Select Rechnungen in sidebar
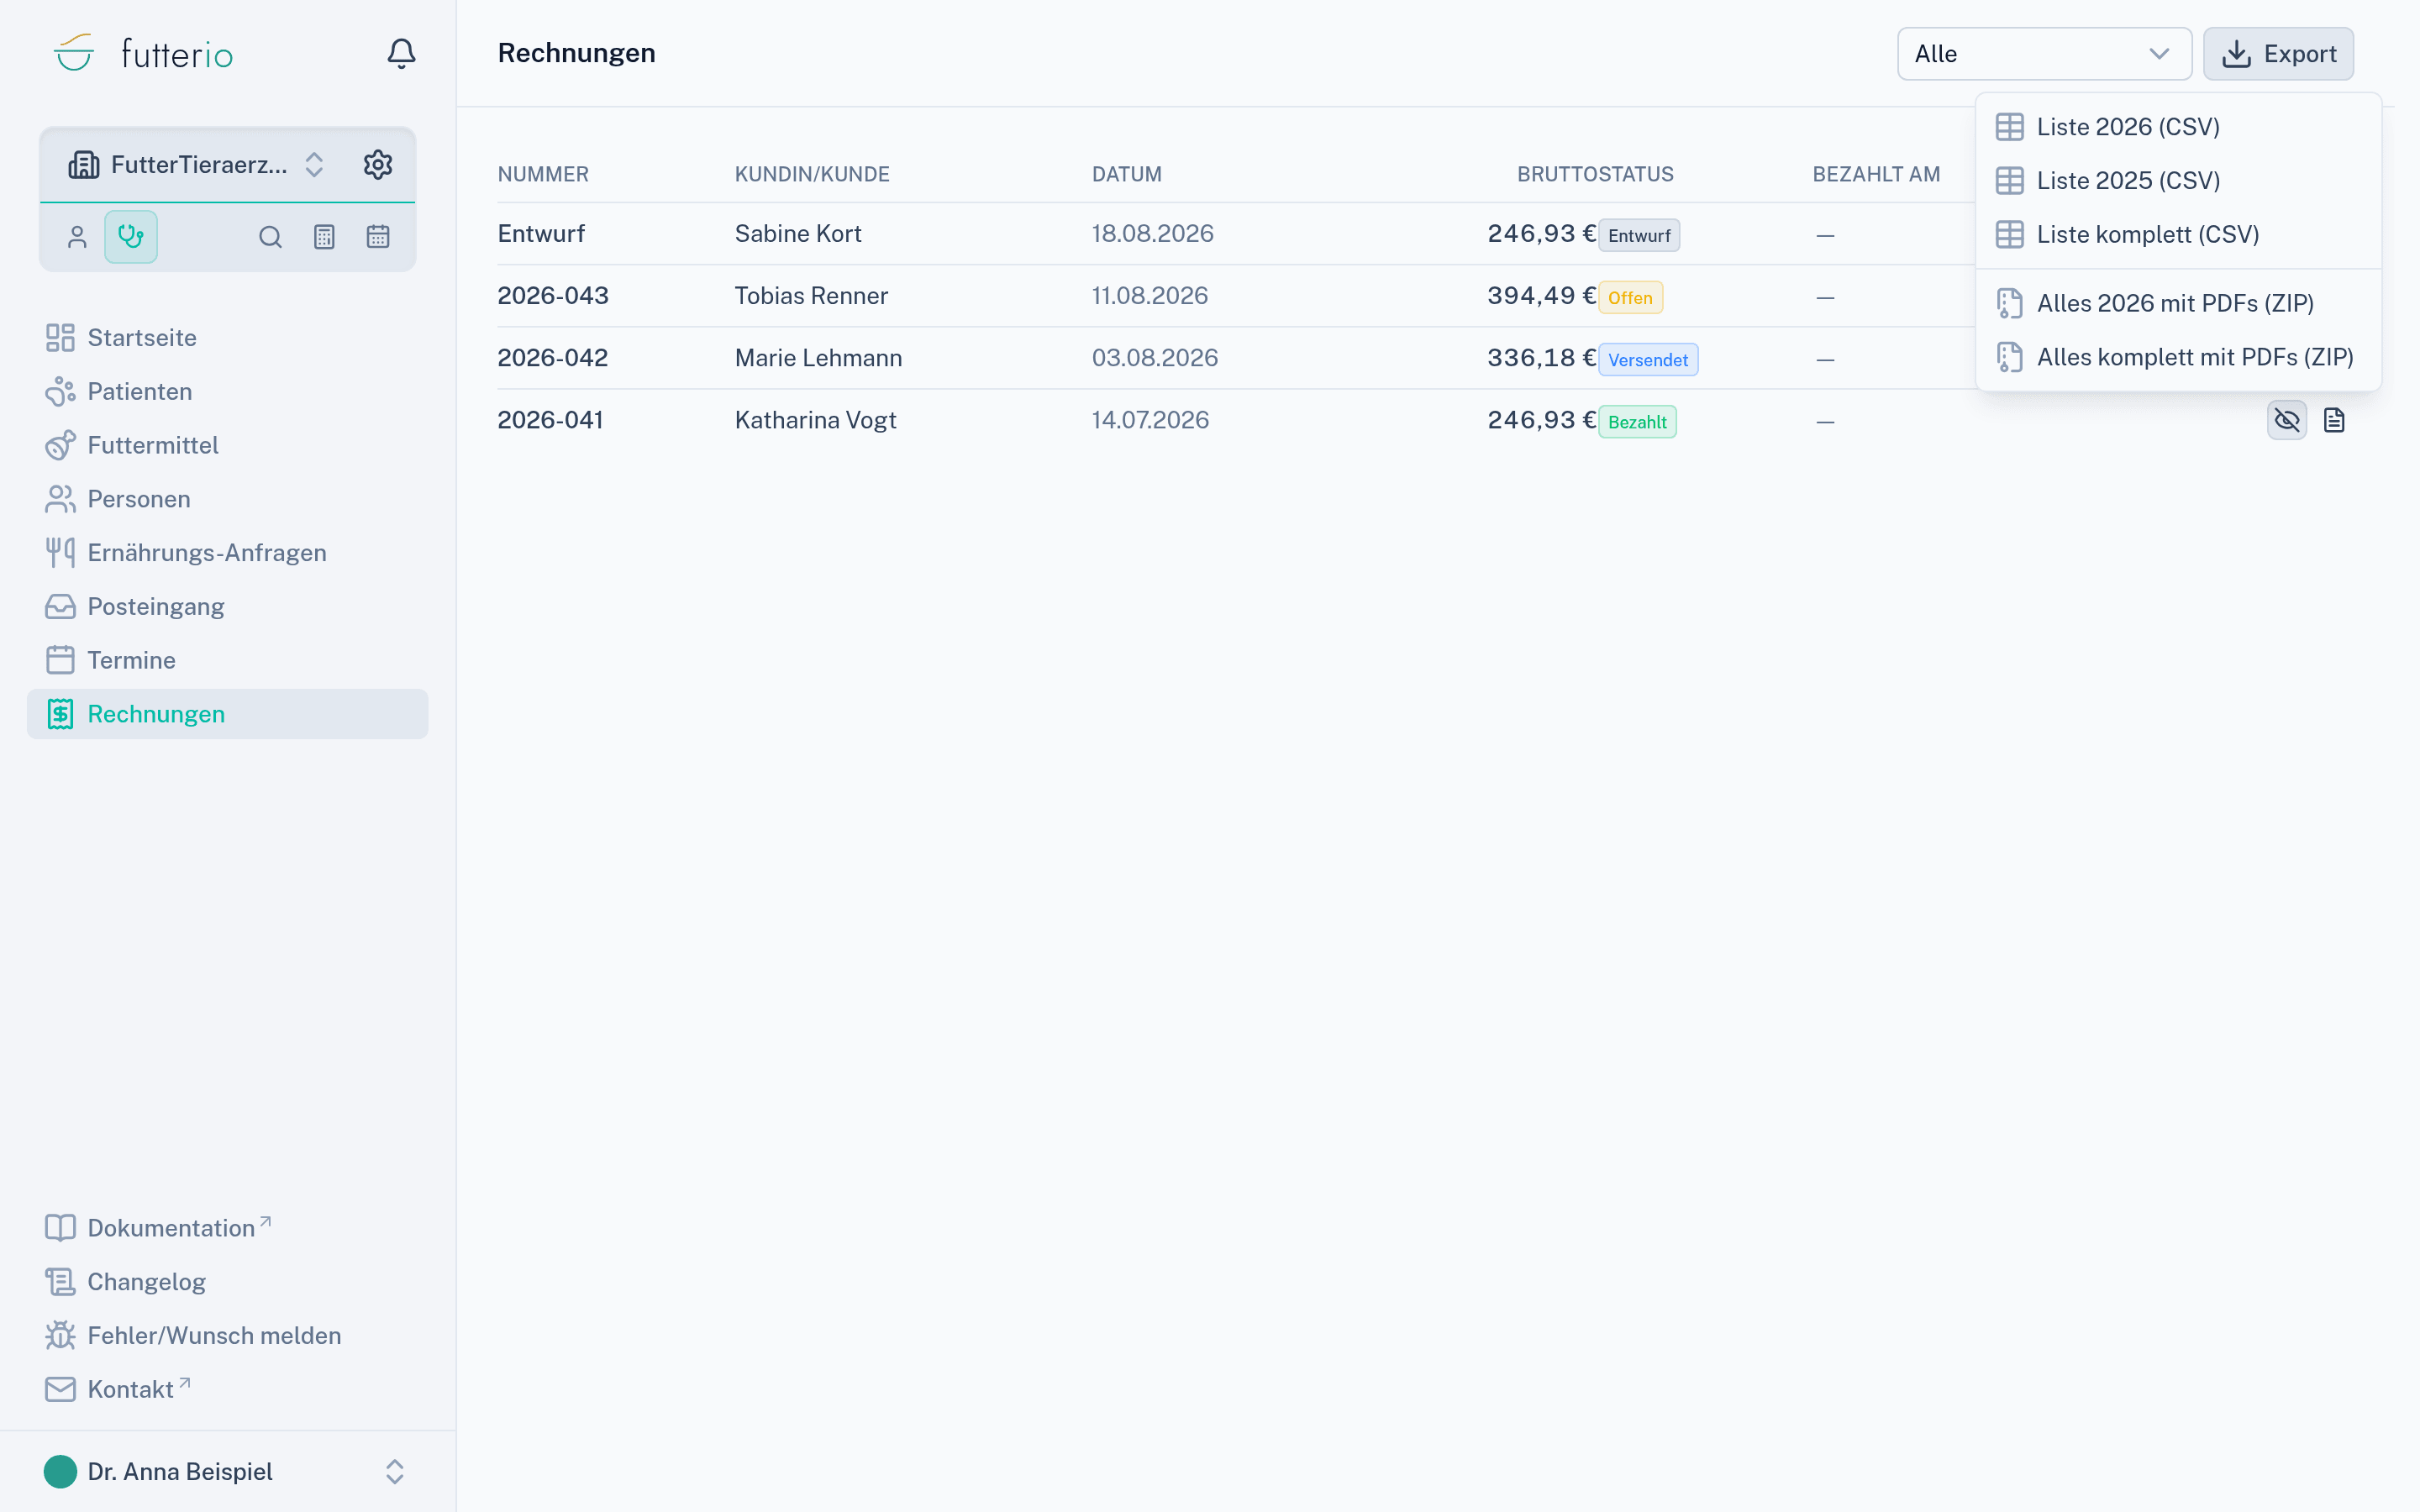The image size is (2420, 1512). tap(227, 714)
